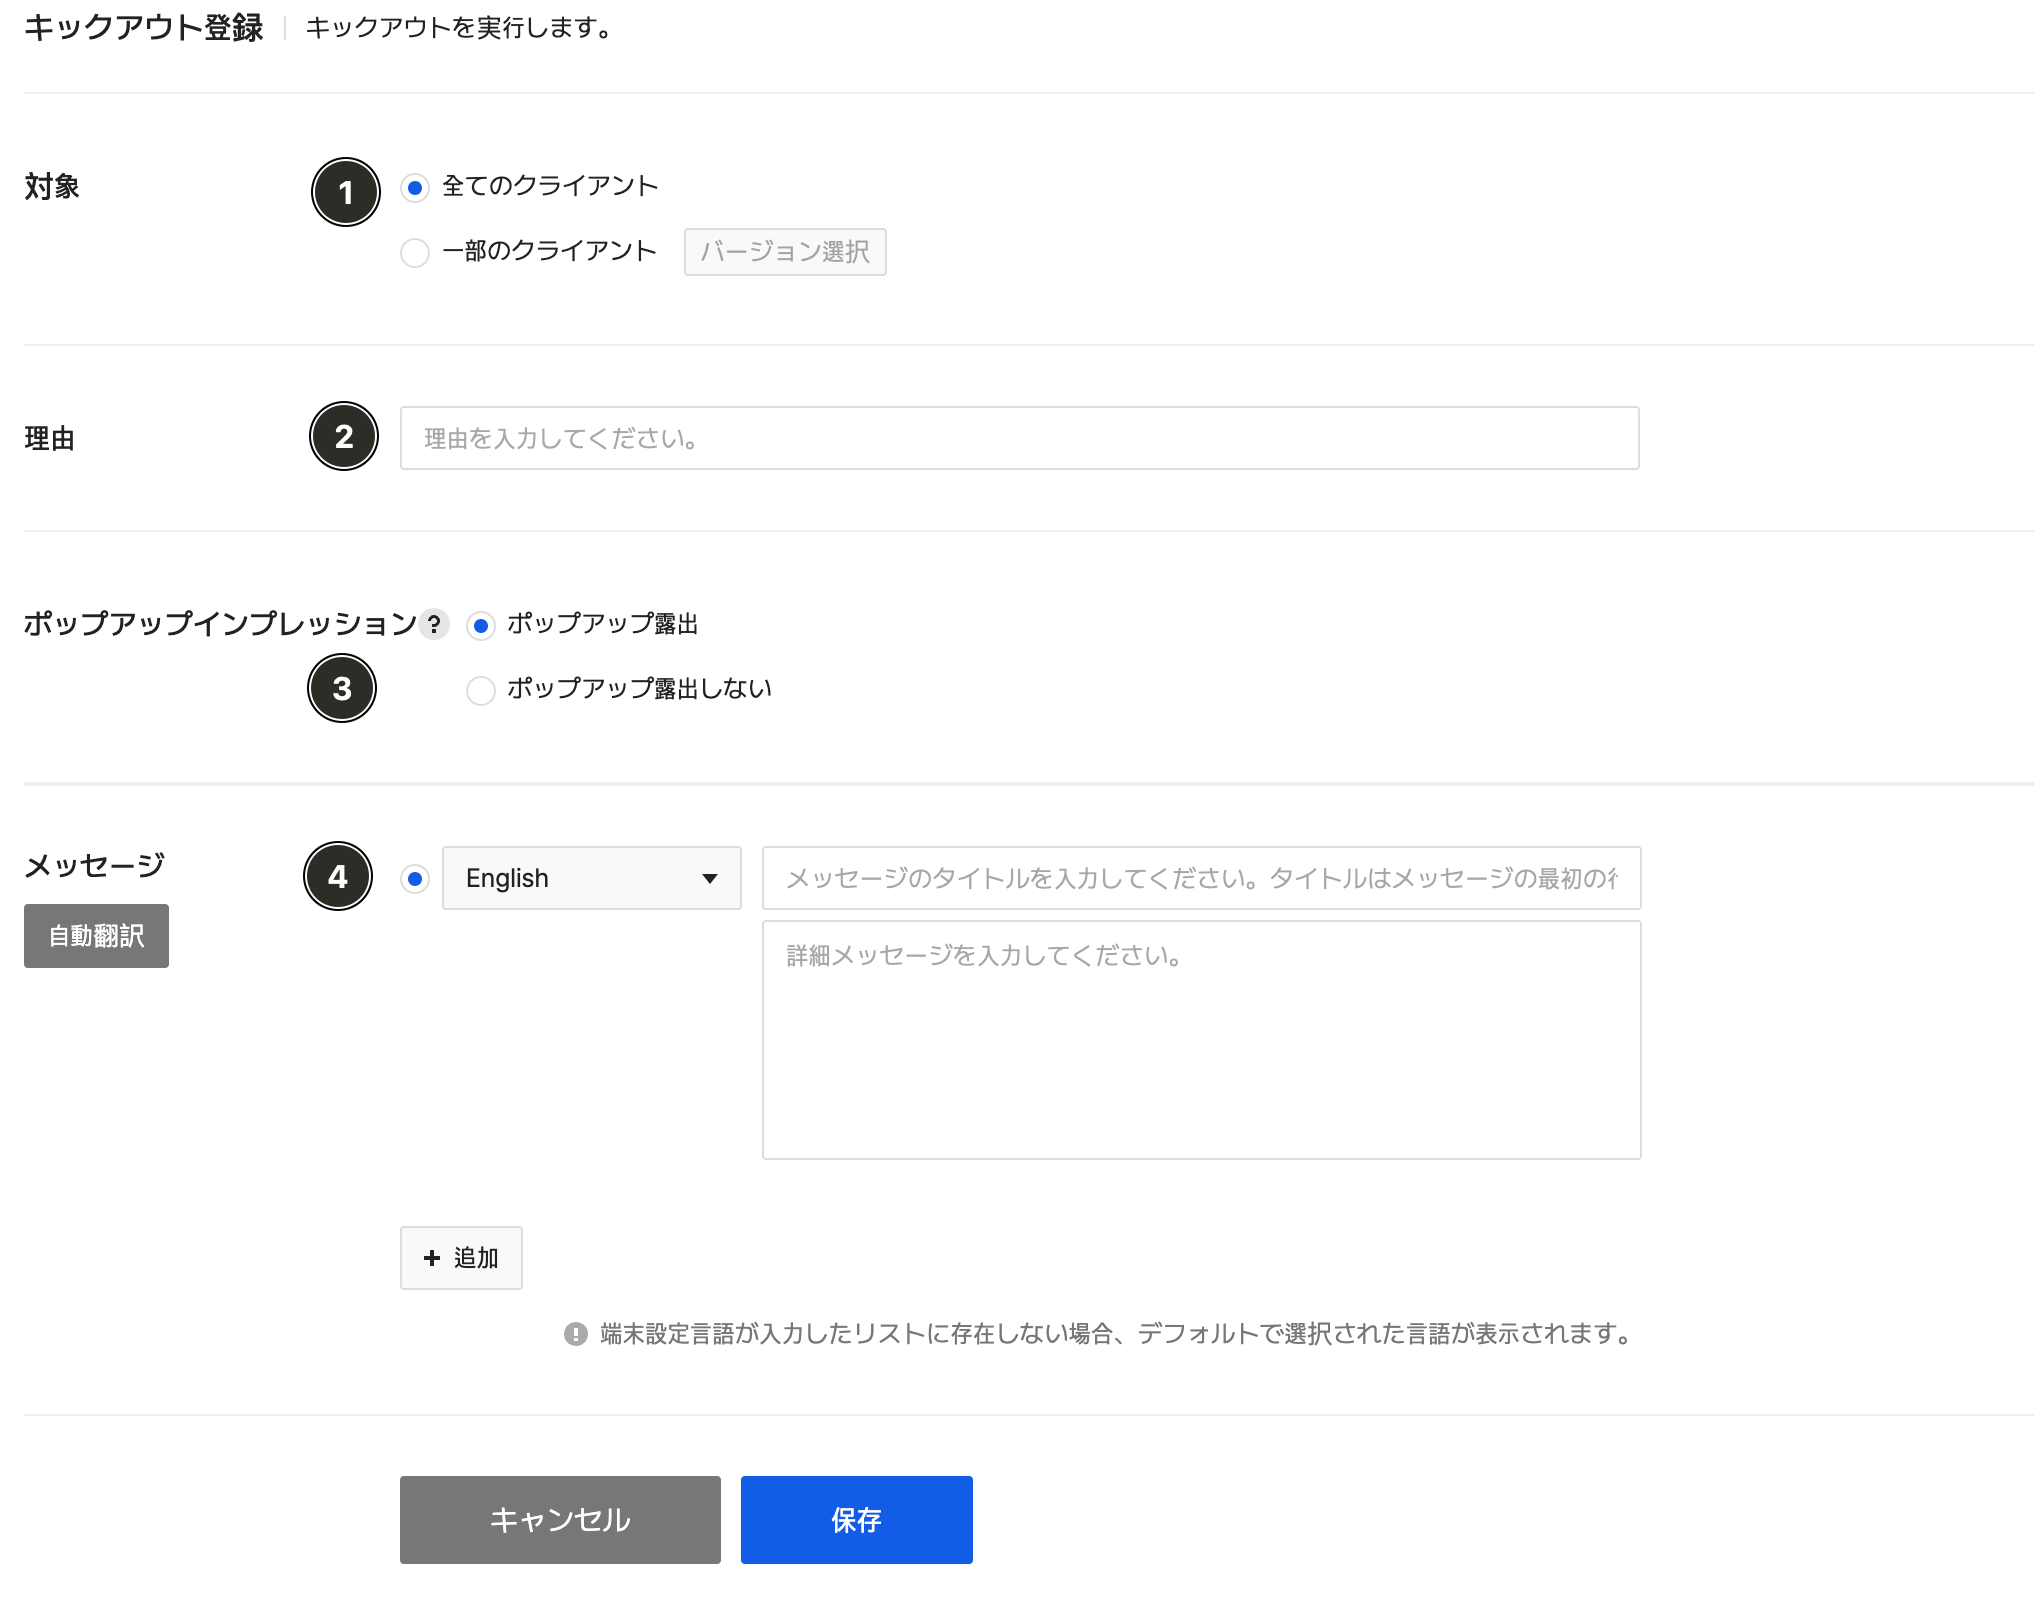Click the メッセージ section label
This screenshot has width=2034, height=1598.
pyautogui.click(x=94, y=865)
